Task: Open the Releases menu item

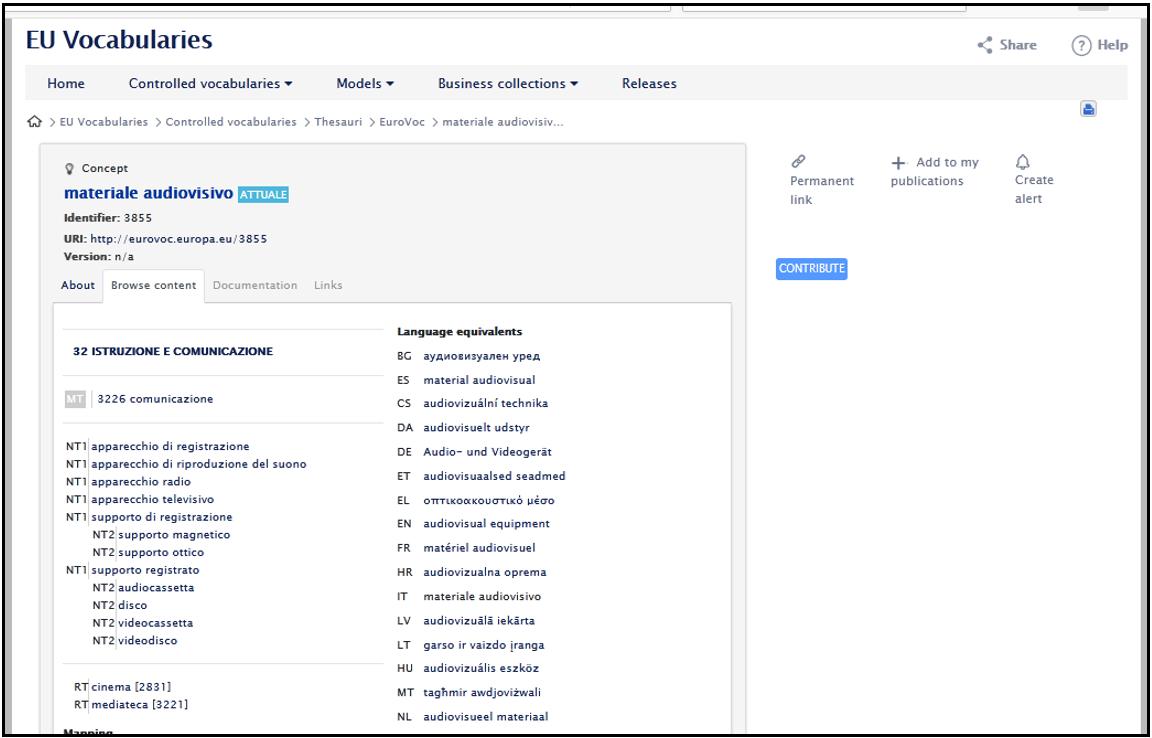Action: tap(649, 84)
